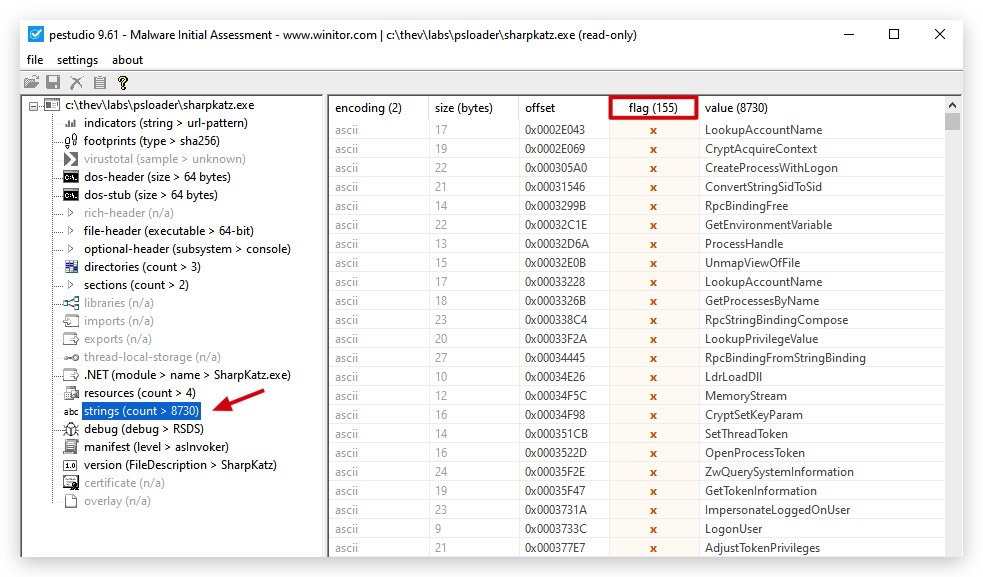The width and height of the screenshot is (983, 577).
Task: Open the about menu
Action: (127, 60)
